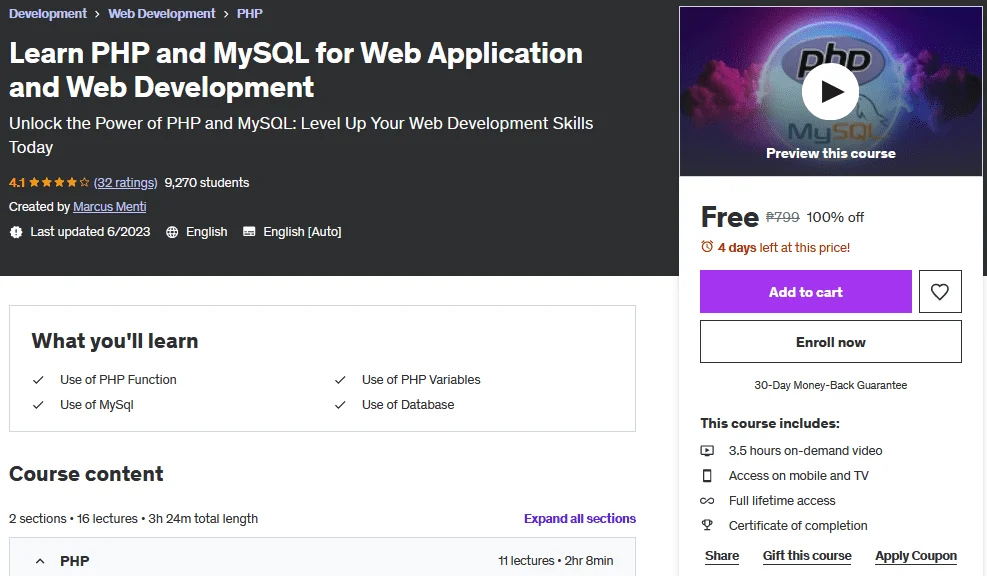Click the Course content heading
987x576 pixels.
[86, 473]
